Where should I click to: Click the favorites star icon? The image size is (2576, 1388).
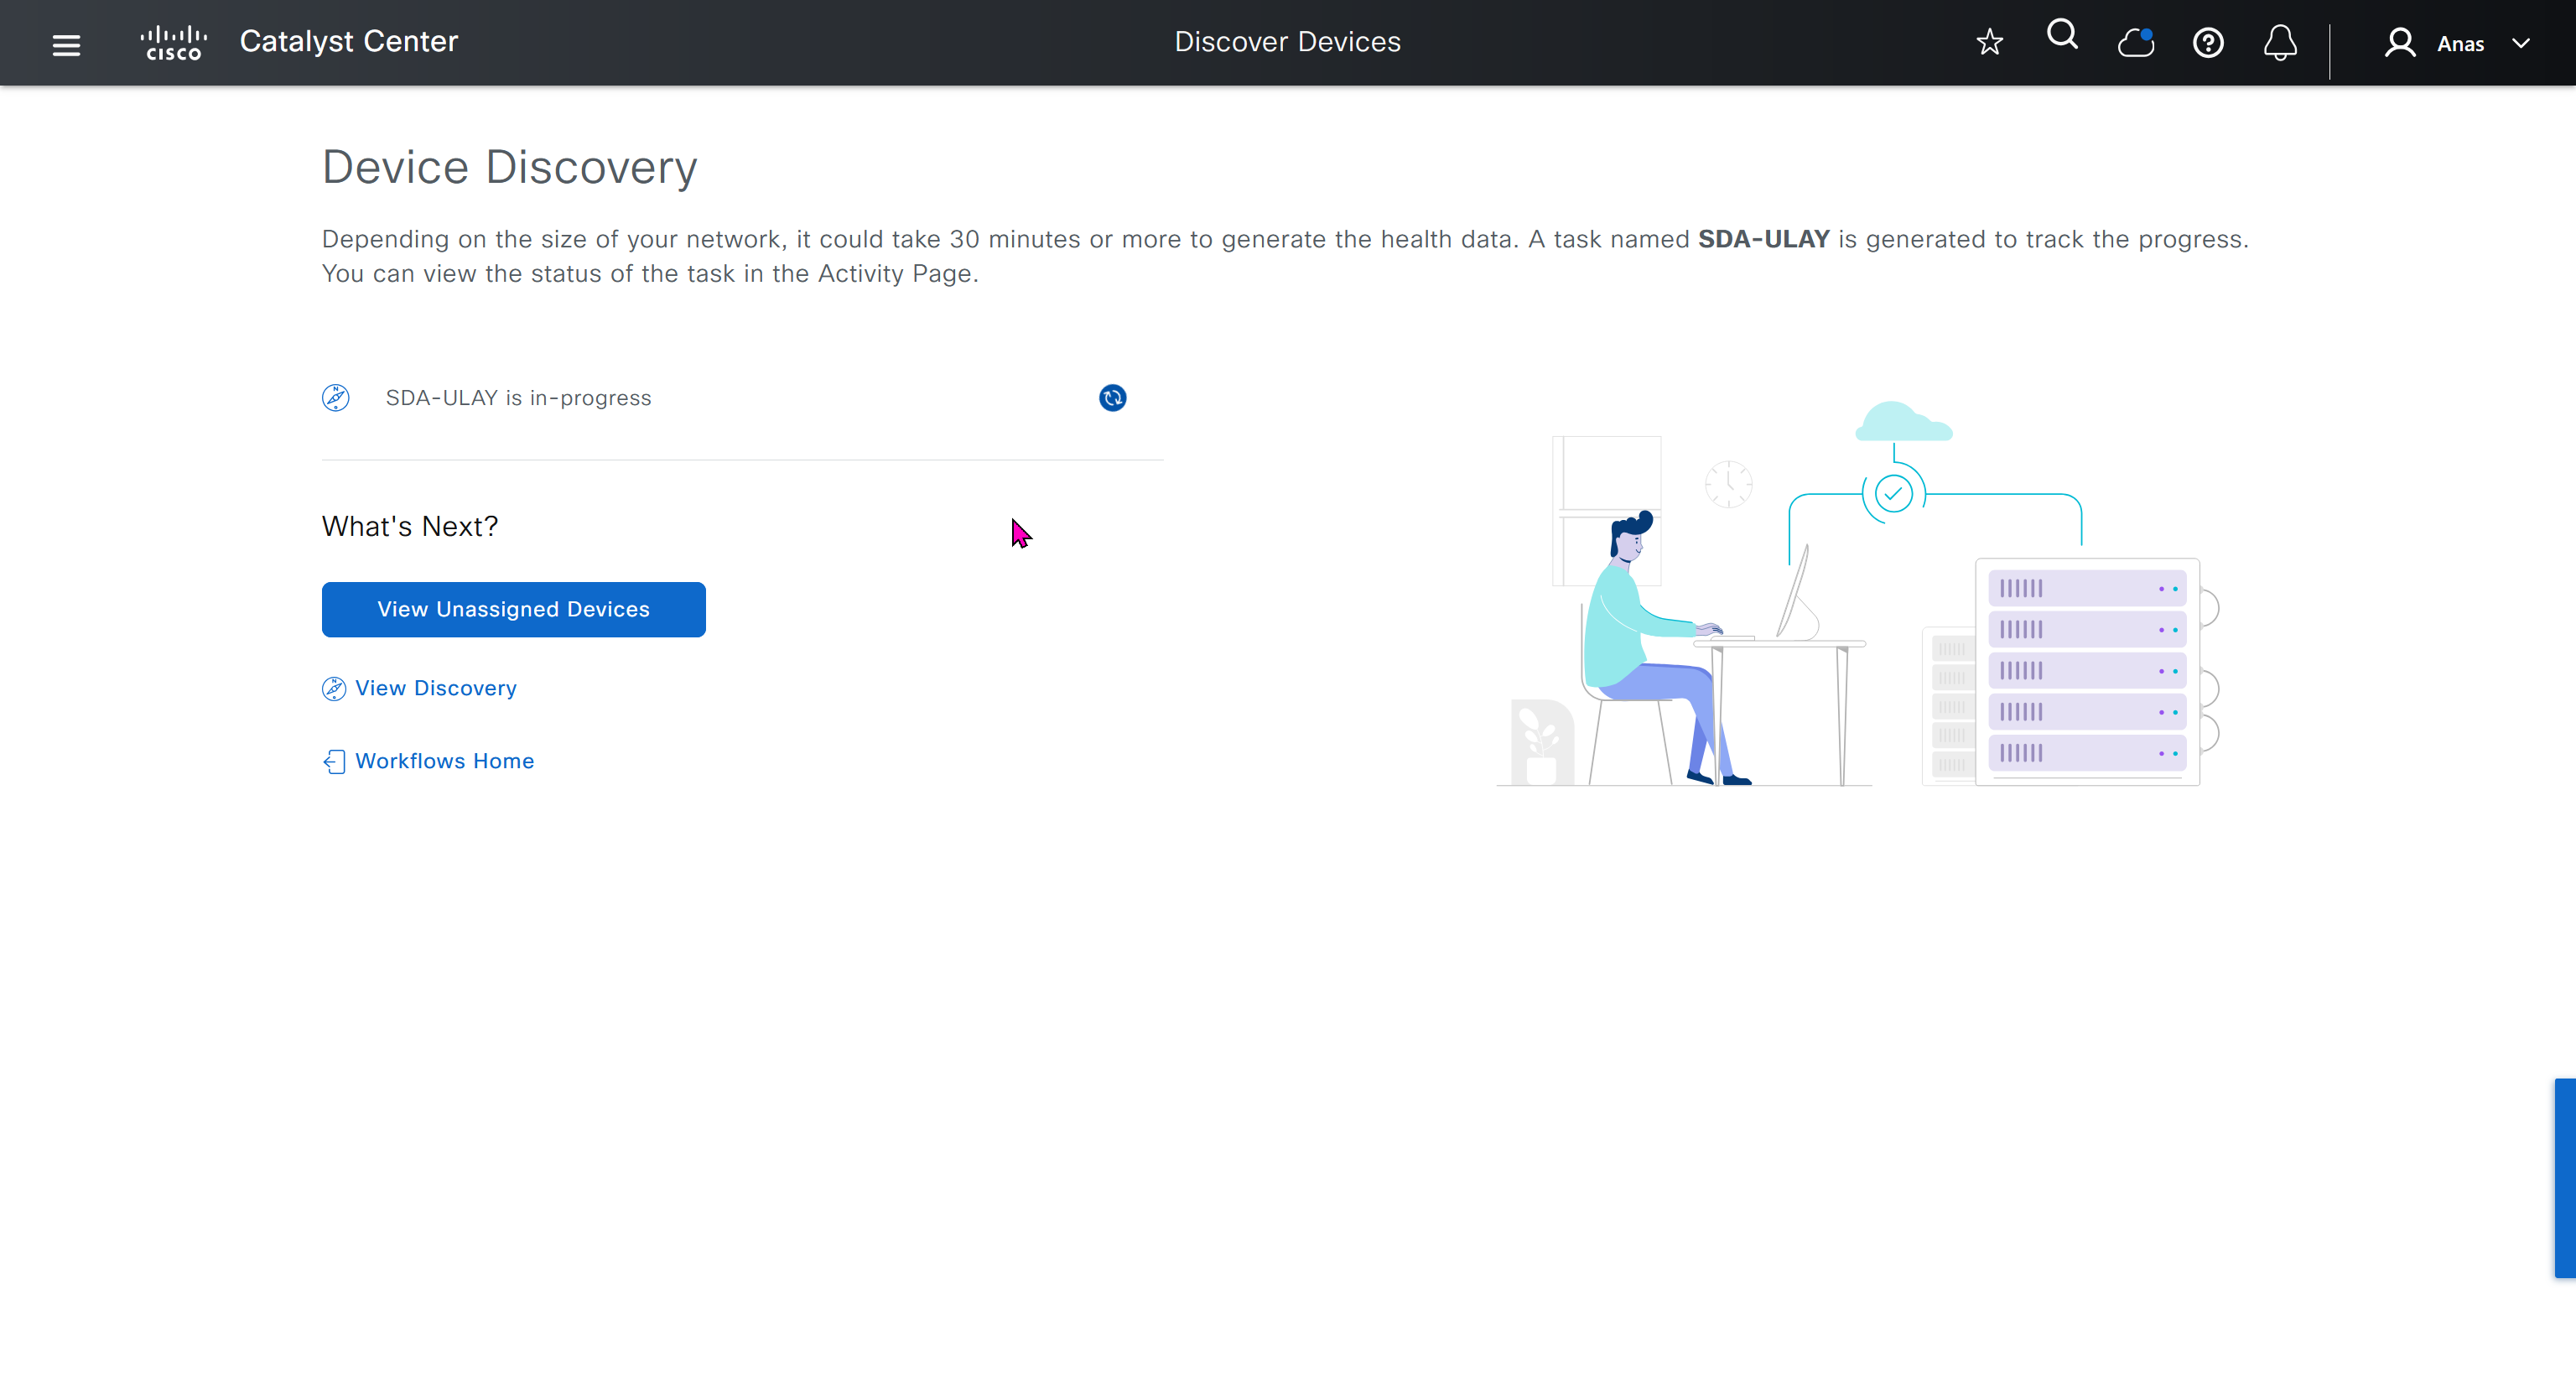point(1989,42)
